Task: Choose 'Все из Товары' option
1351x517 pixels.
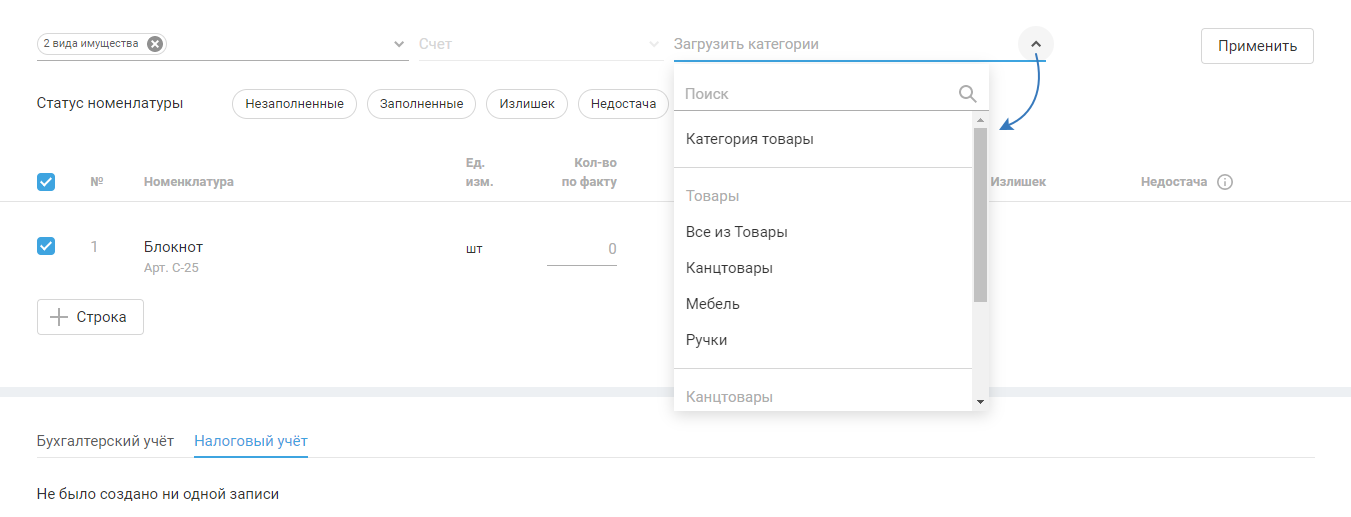Action: [x=737, y=232]
